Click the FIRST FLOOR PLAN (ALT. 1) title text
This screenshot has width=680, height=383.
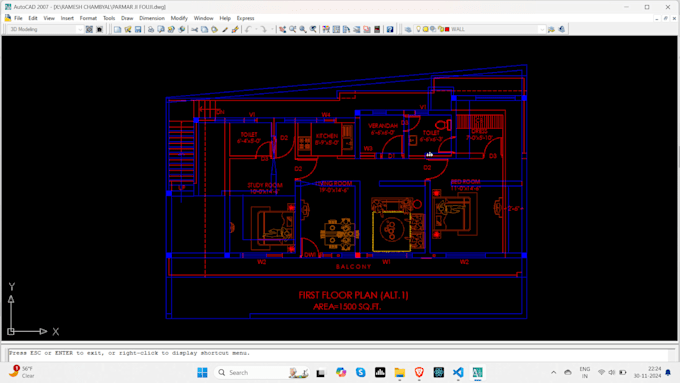click(353, 295)
